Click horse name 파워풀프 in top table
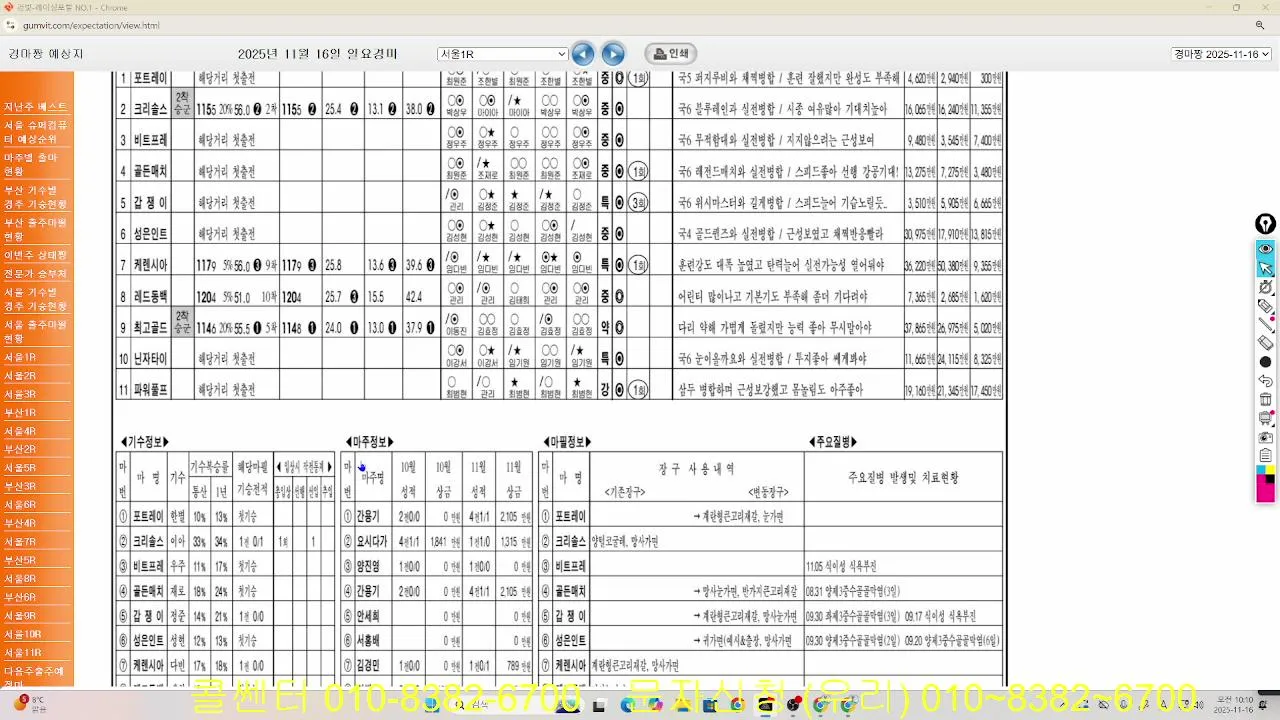Viewport: 1280px width, 720px height. pyautogui.click(x=150, y=389)
